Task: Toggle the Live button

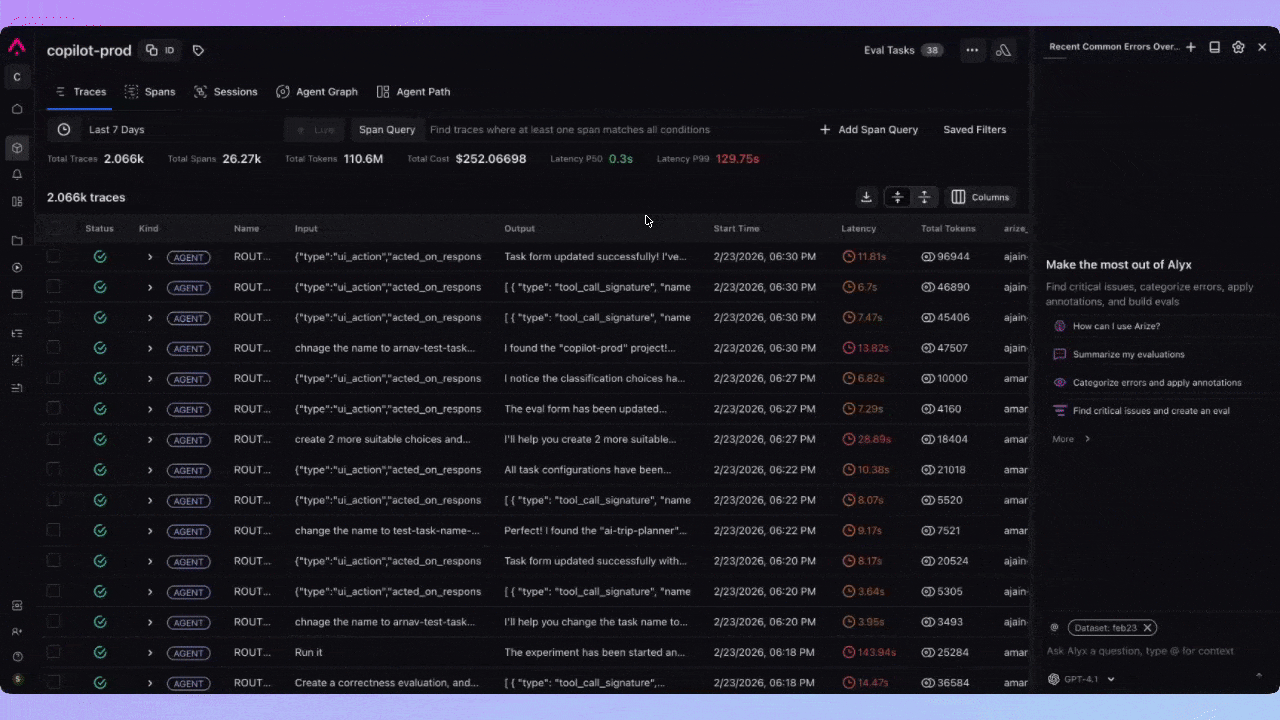Action: click(x=315, y=130)
